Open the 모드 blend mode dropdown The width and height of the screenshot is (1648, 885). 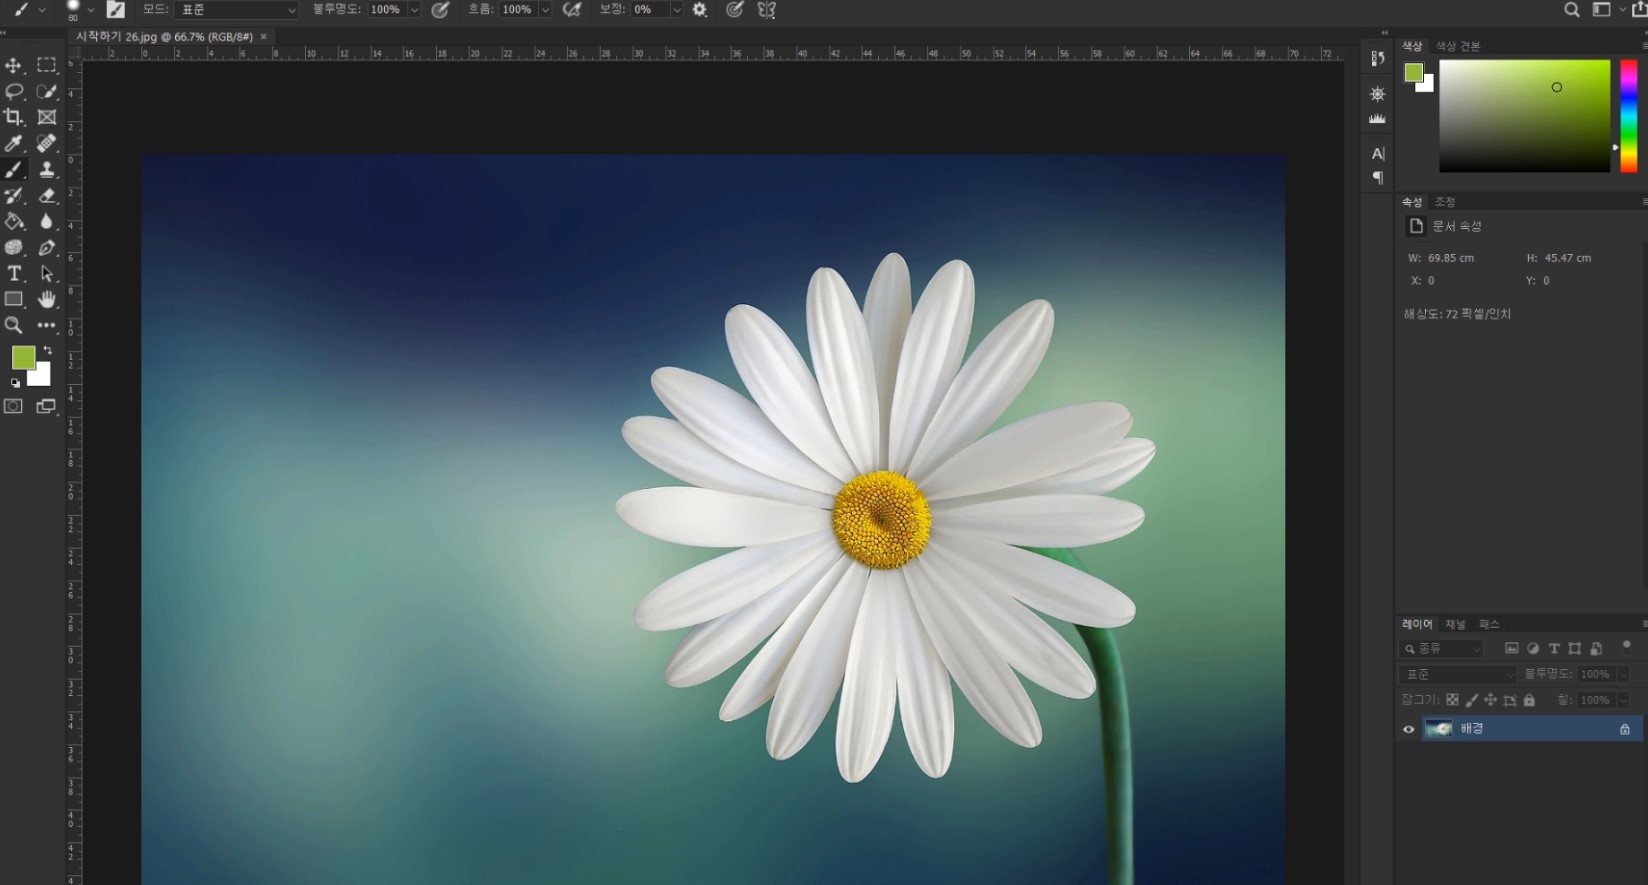click(x=236, y=10)
